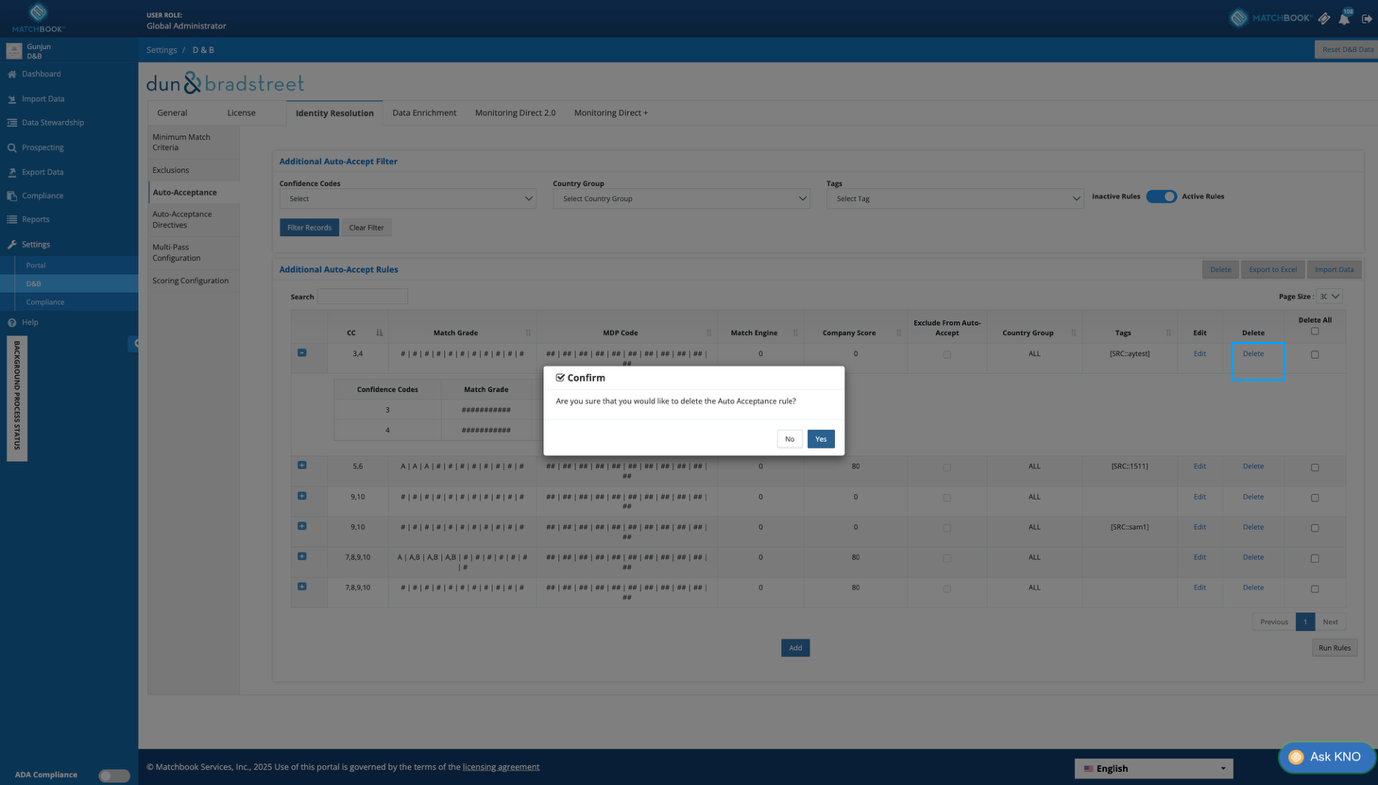This screenshot has height=785, width=1378.
Task: Click the Export Data sidebar icon
Action: 12,172
